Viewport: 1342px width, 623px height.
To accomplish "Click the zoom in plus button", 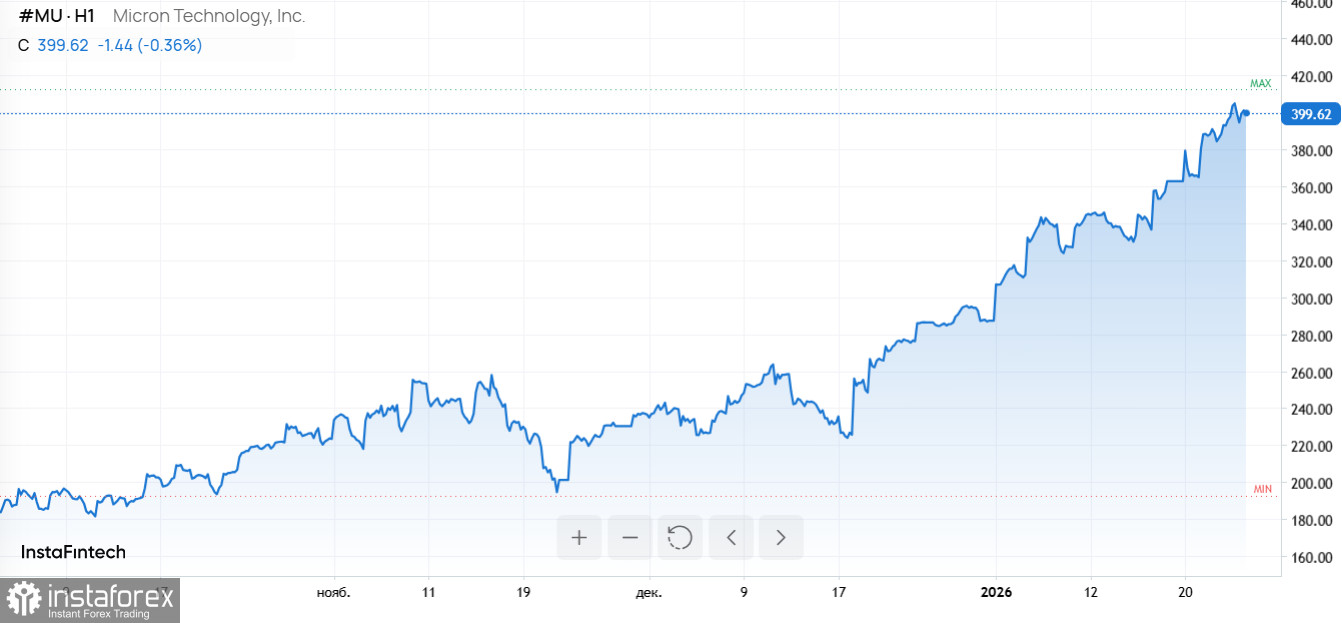I will [x=579, y=538].
